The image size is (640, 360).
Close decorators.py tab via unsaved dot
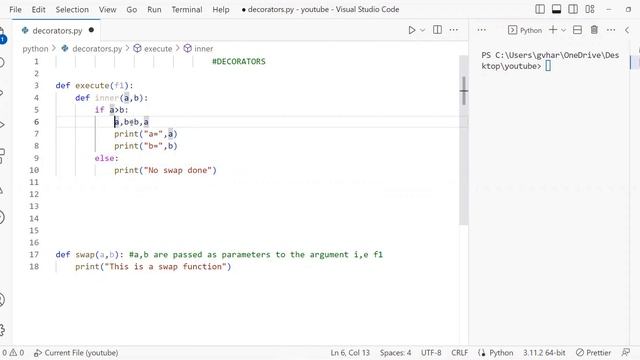tap(91, 30)
